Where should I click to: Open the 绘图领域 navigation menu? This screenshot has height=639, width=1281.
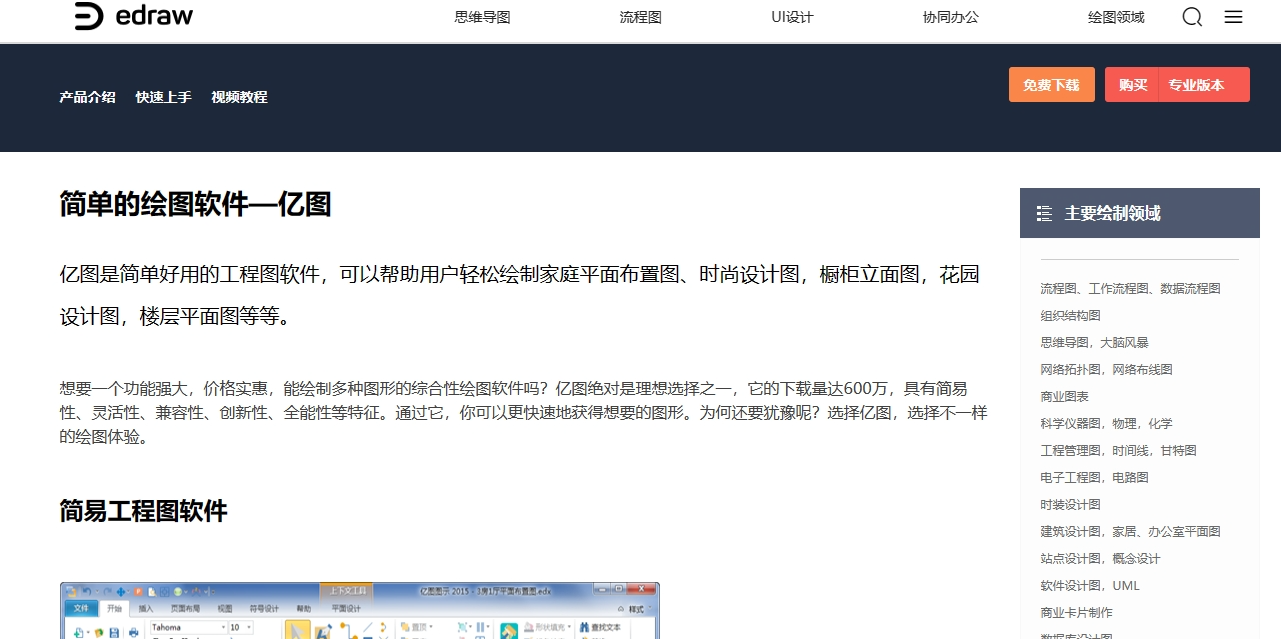pyautogui.click(x=1116, y=17)
